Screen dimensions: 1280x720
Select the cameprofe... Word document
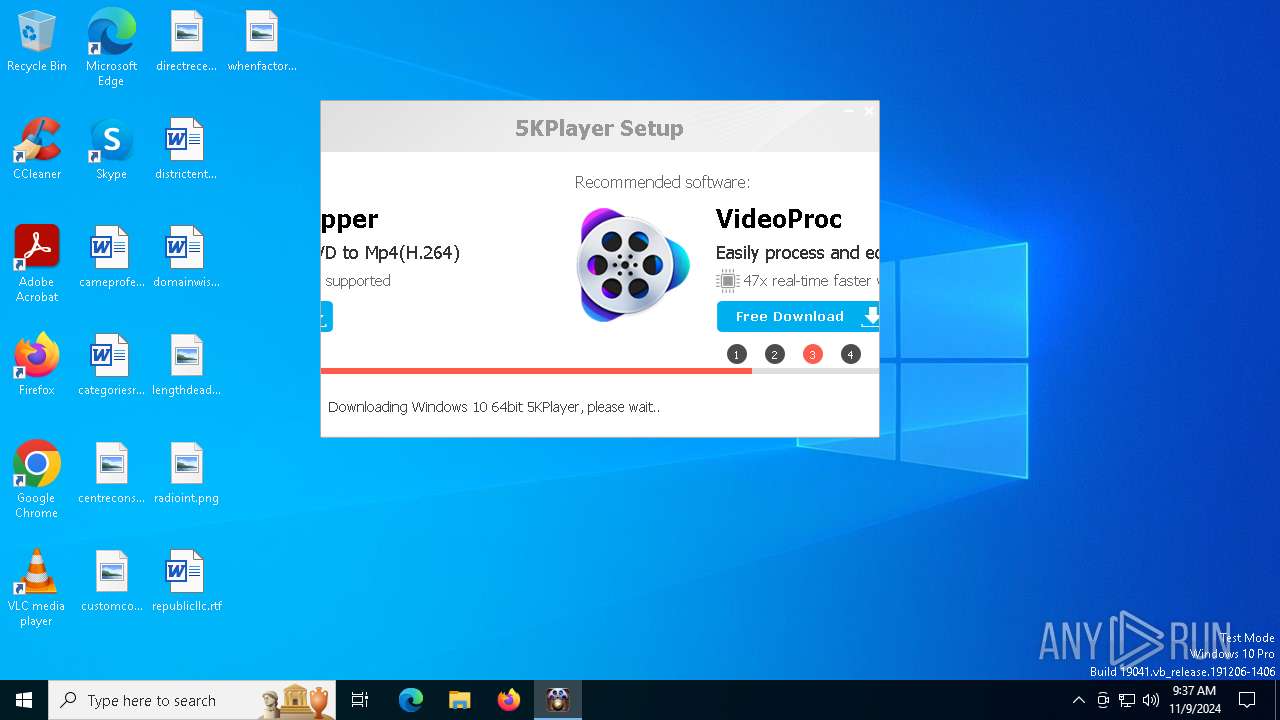pyautogui.click(x=111, y=257)
